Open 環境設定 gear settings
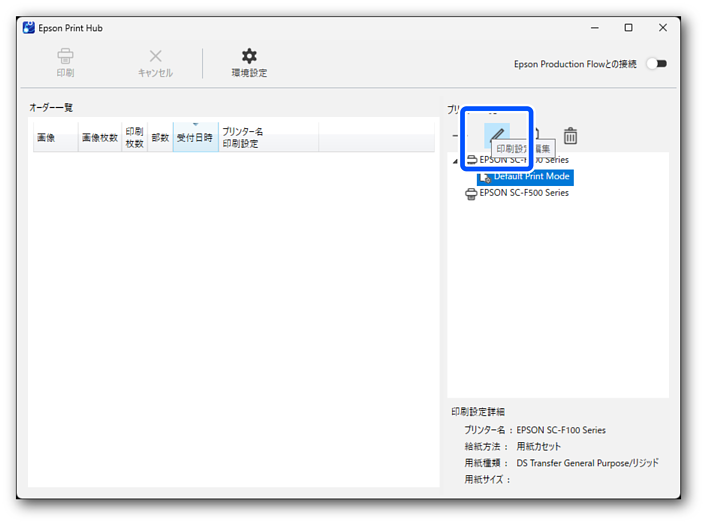The image size is (705, 524). (249, 62)
